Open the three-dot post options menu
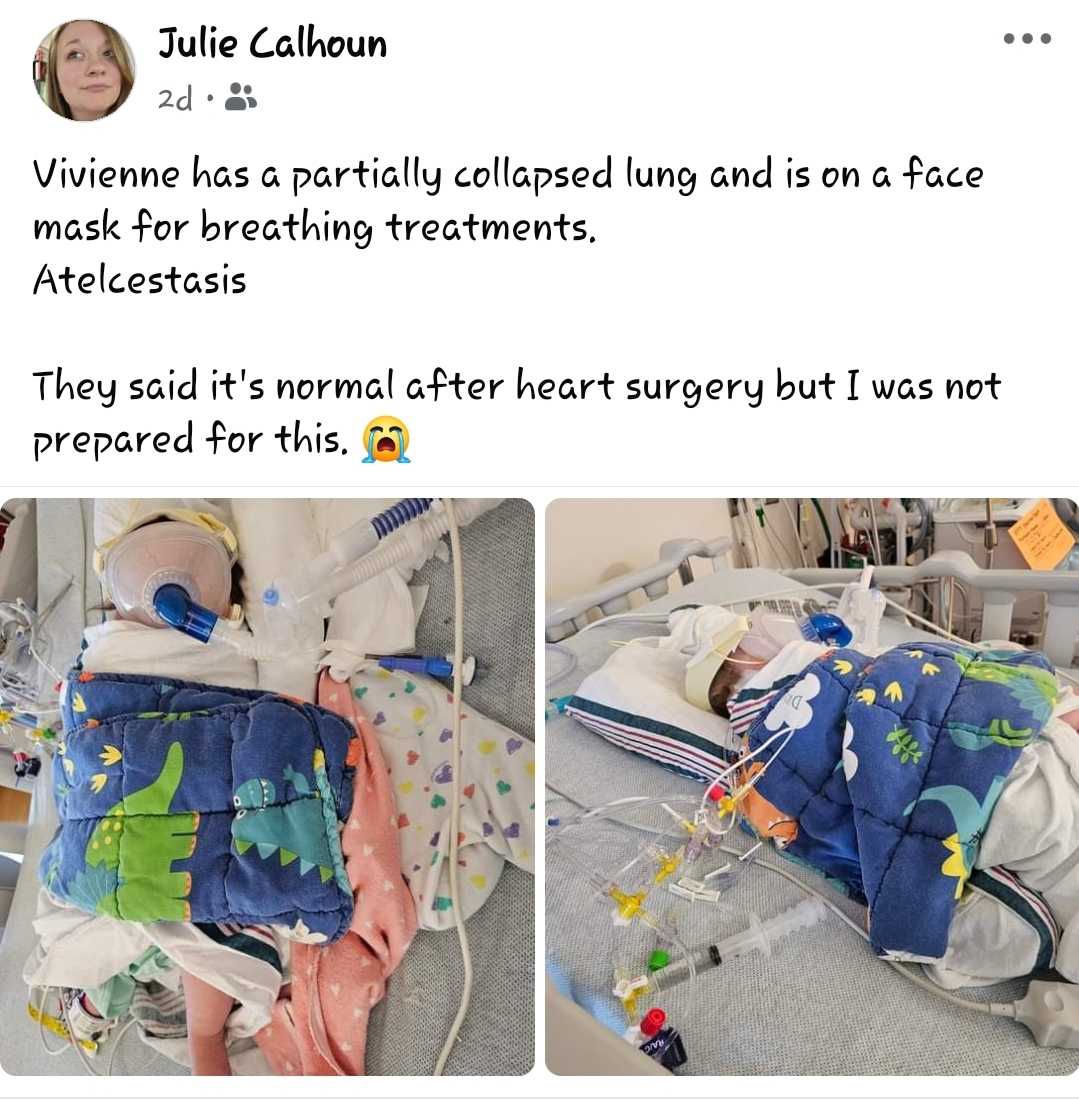 click(x=1027, y=38)
